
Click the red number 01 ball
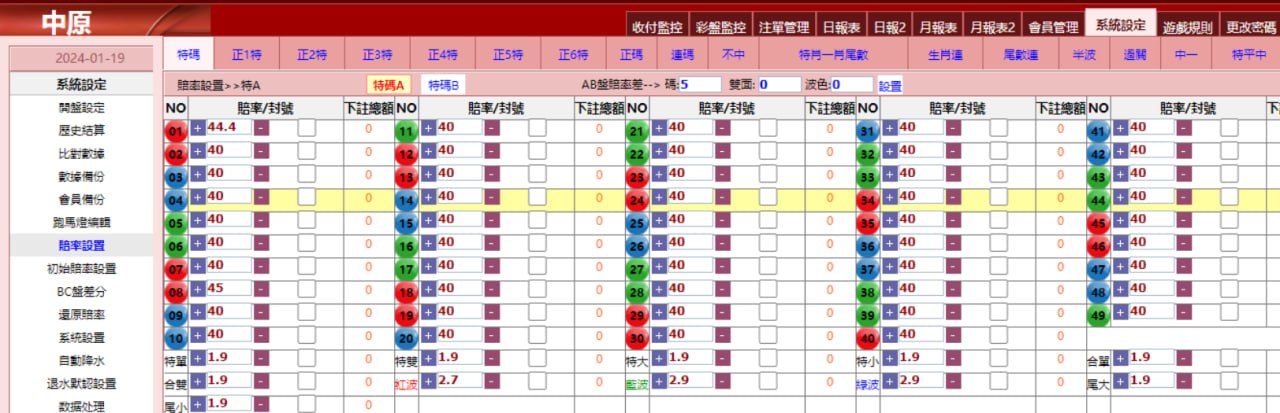[176, 131]
